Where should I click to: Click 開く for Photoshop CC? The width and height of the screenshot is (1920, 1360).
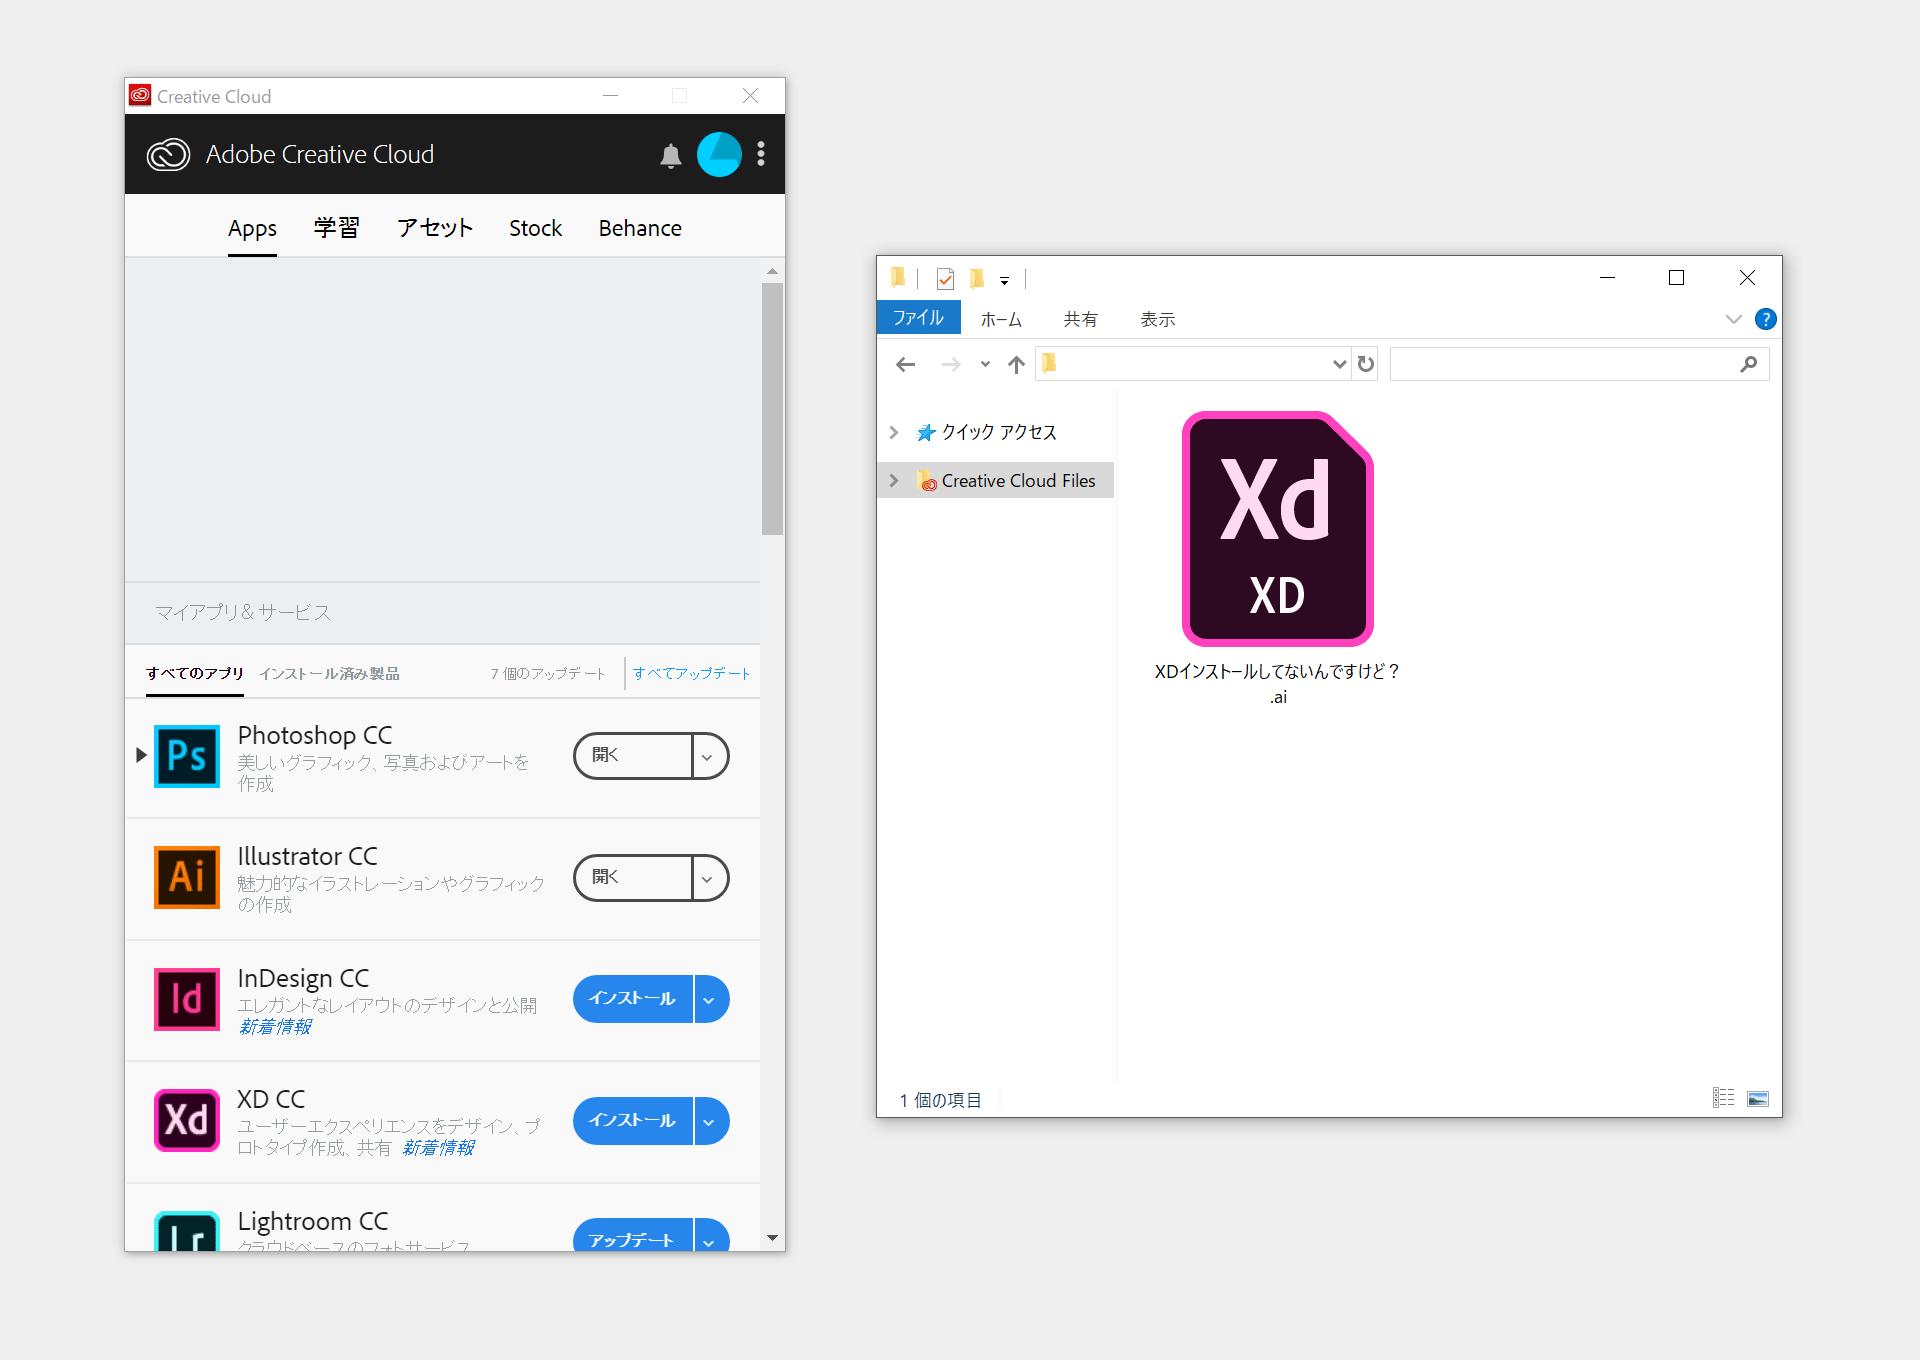pos(633,756)
